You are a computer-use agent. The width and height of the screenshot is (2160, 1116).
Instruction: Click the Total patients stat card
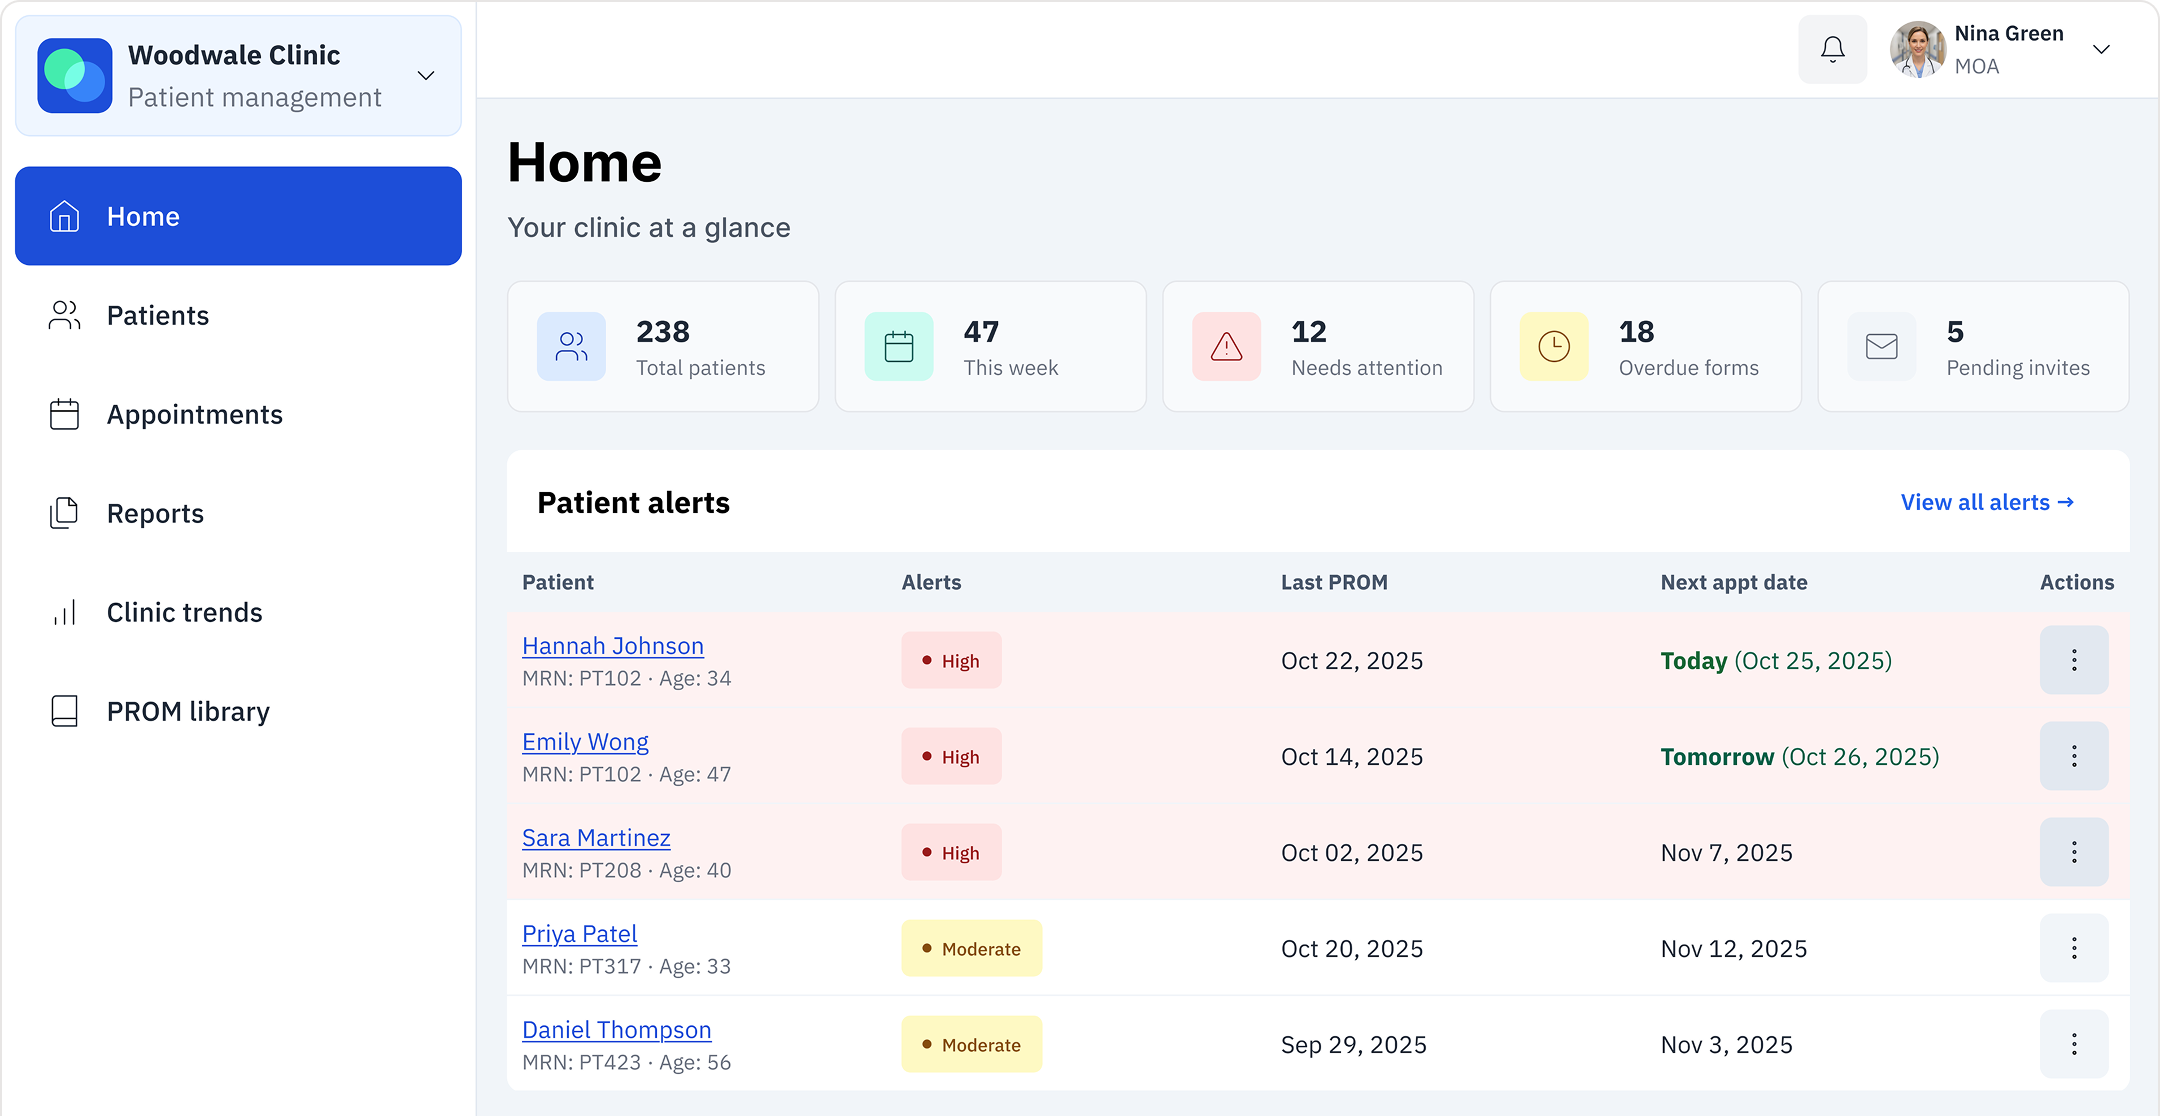663,346
